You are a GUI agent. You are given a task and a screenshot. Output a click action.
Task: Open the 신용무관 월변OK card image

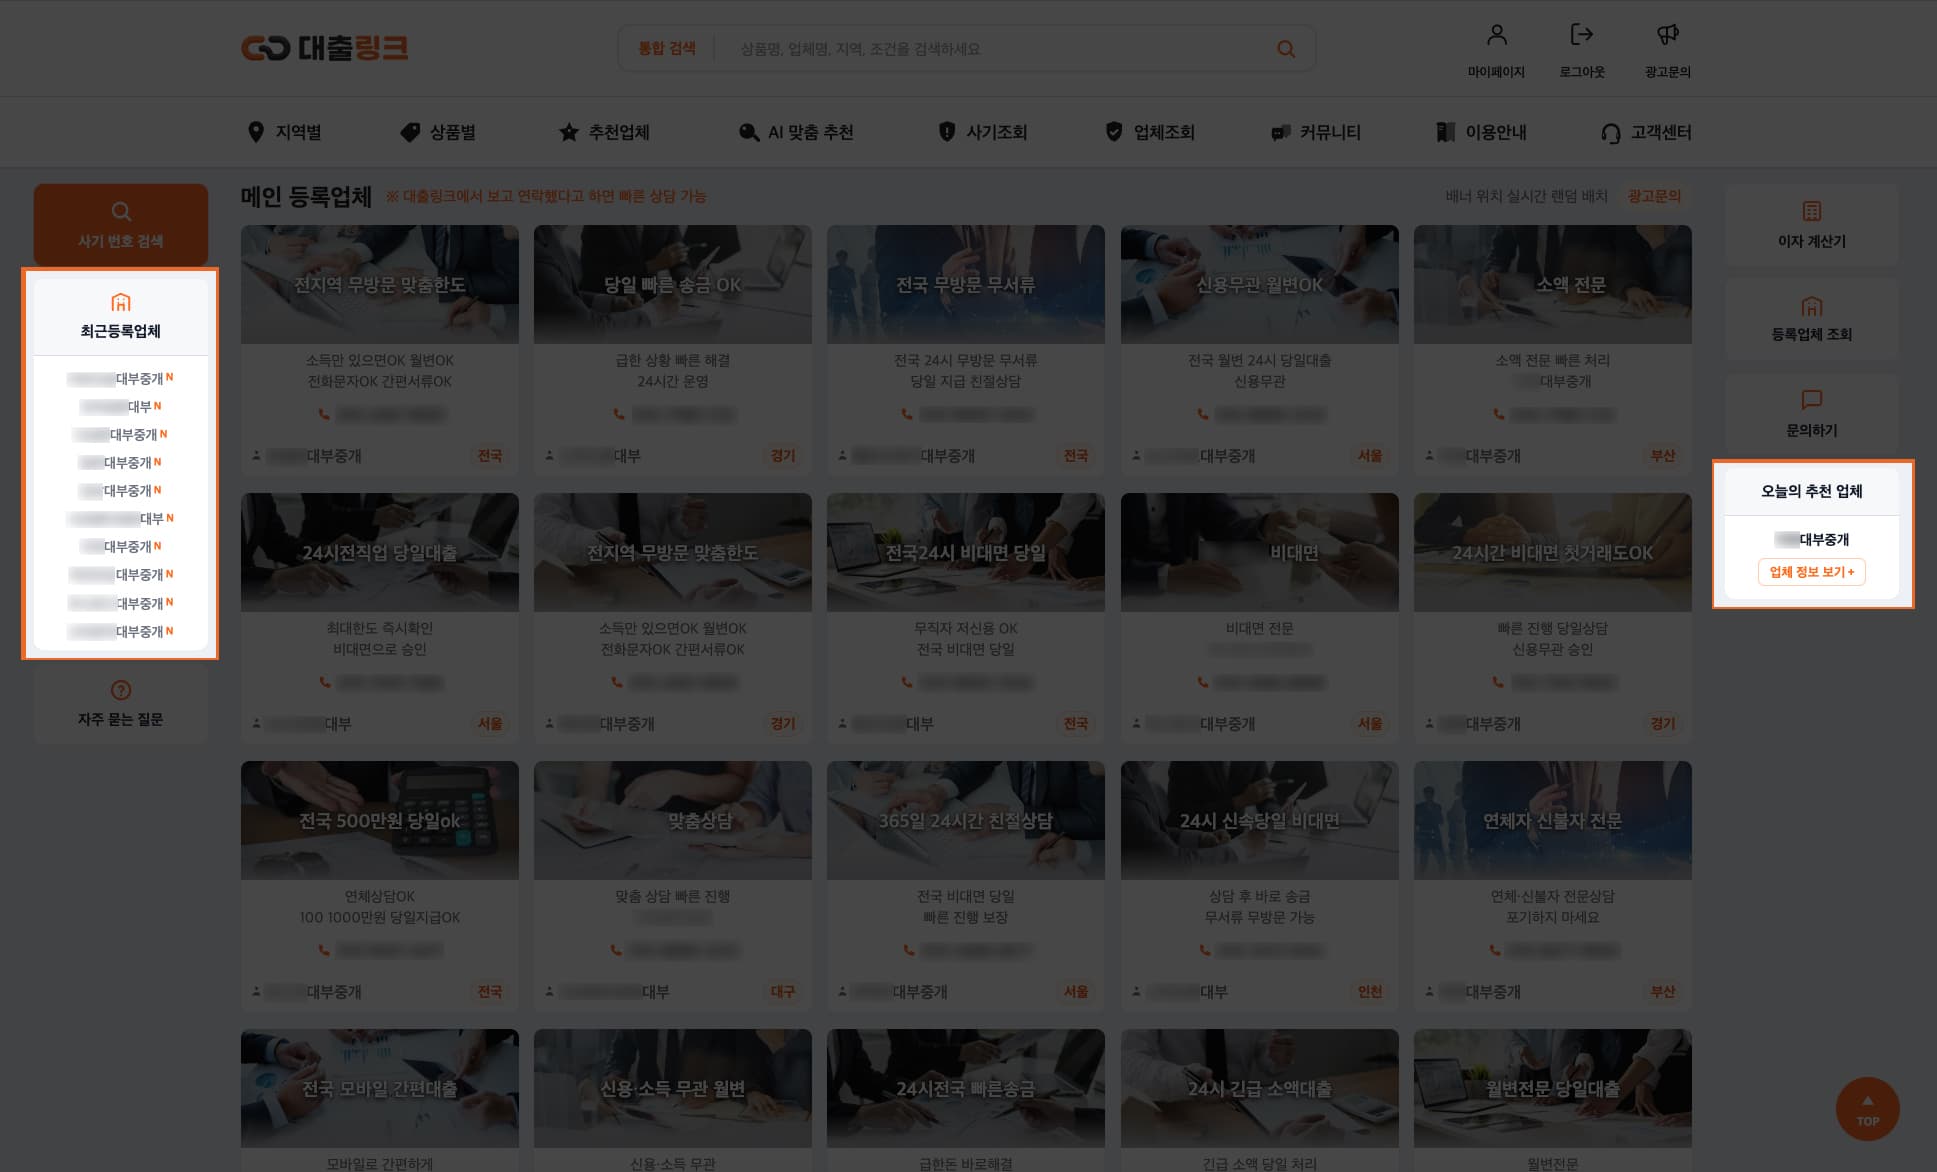[1260, 285]
